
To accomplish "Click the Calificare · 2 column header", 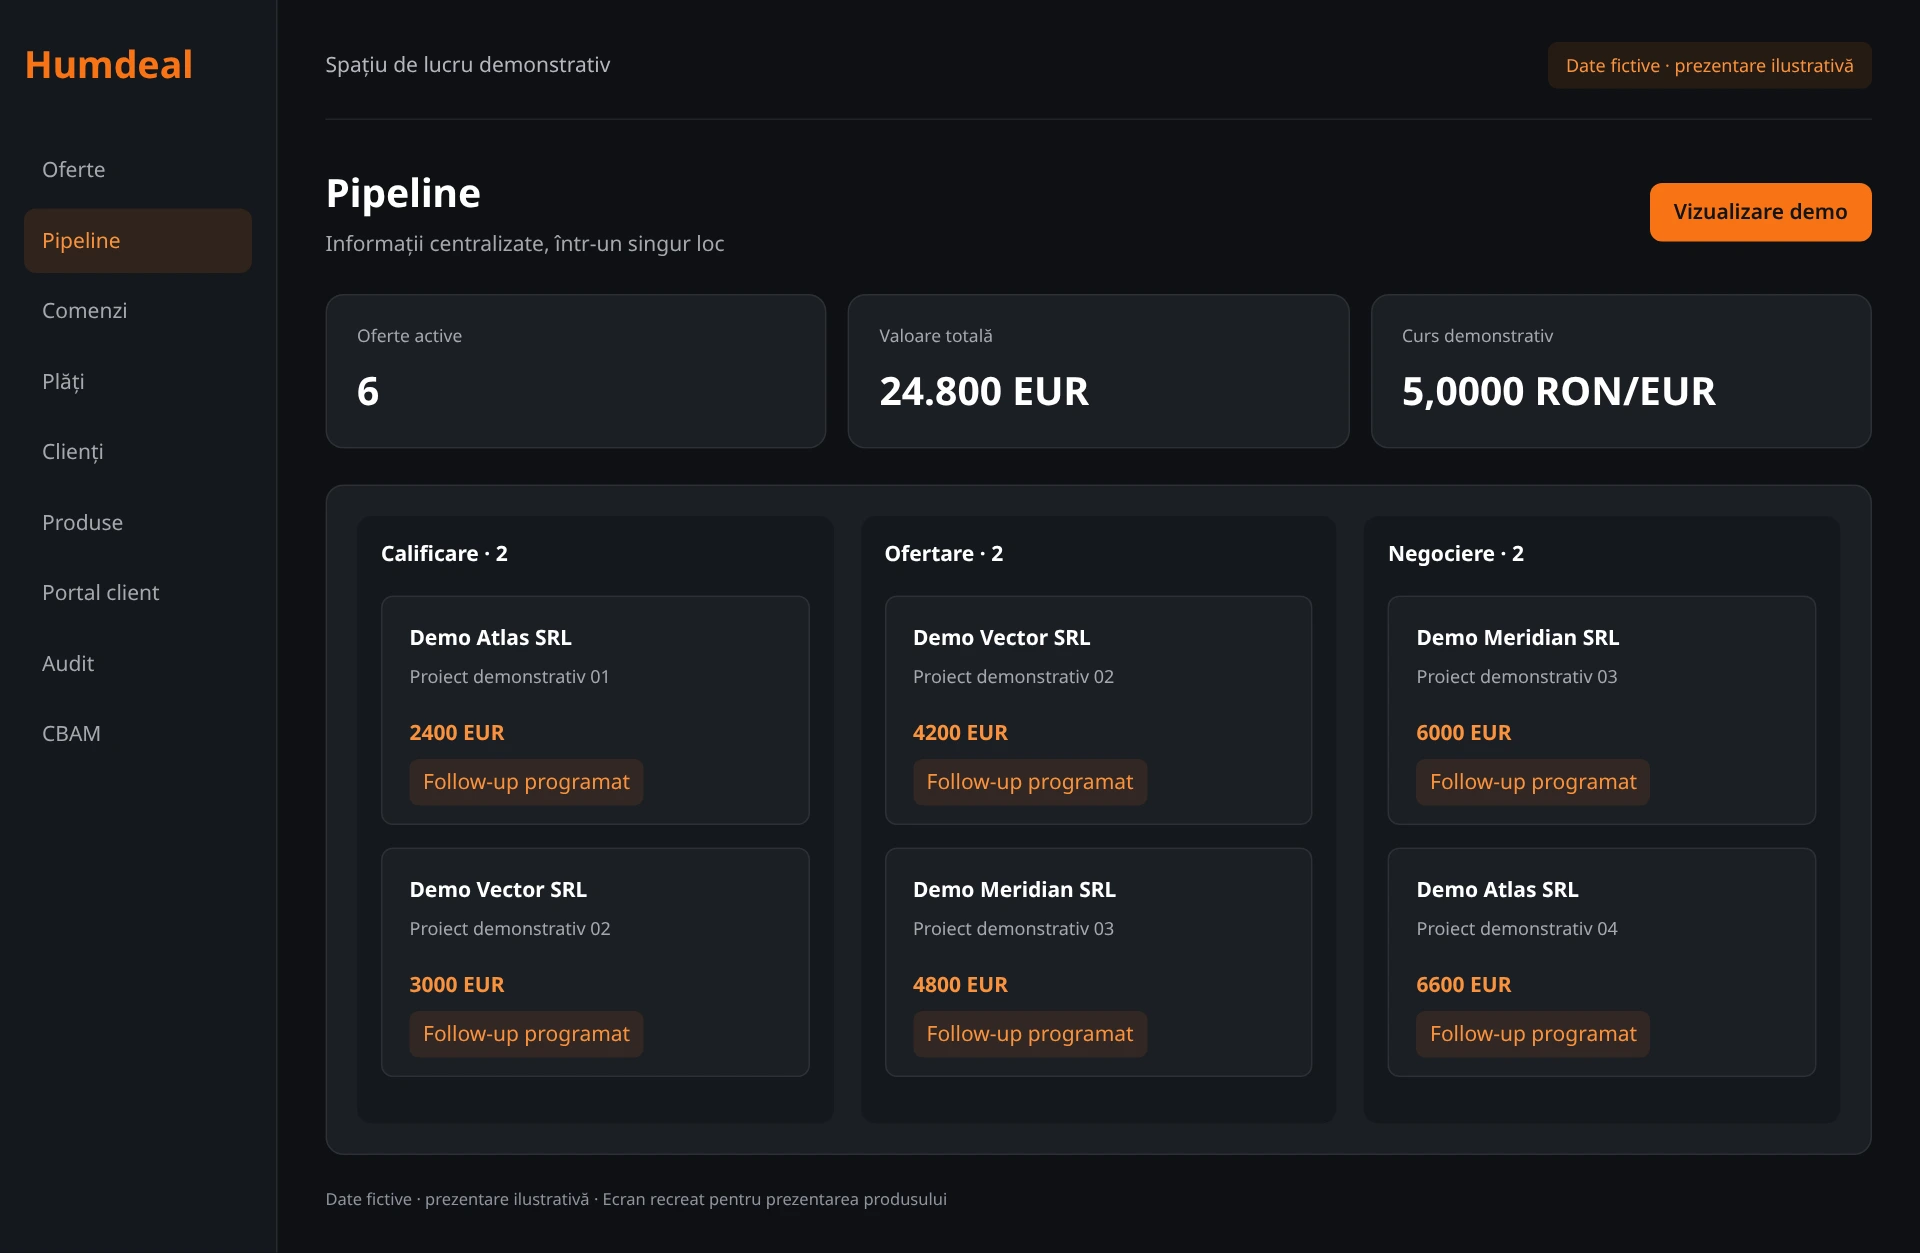I will [x=444, y=554].
